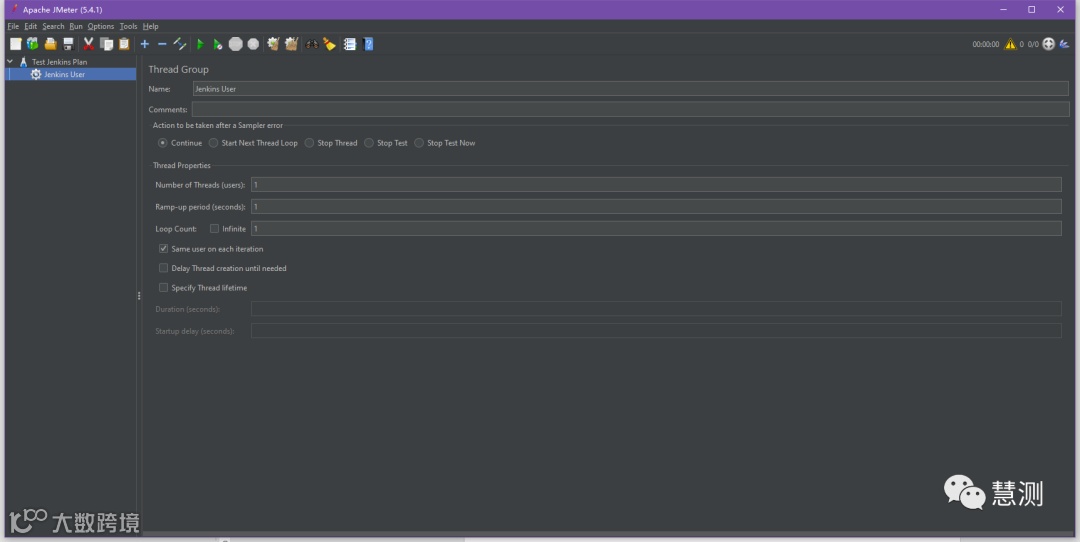This screenshot has width=1080, height=542.
Task: Select the Continue radio button
Action: click(x=163, y=143)
